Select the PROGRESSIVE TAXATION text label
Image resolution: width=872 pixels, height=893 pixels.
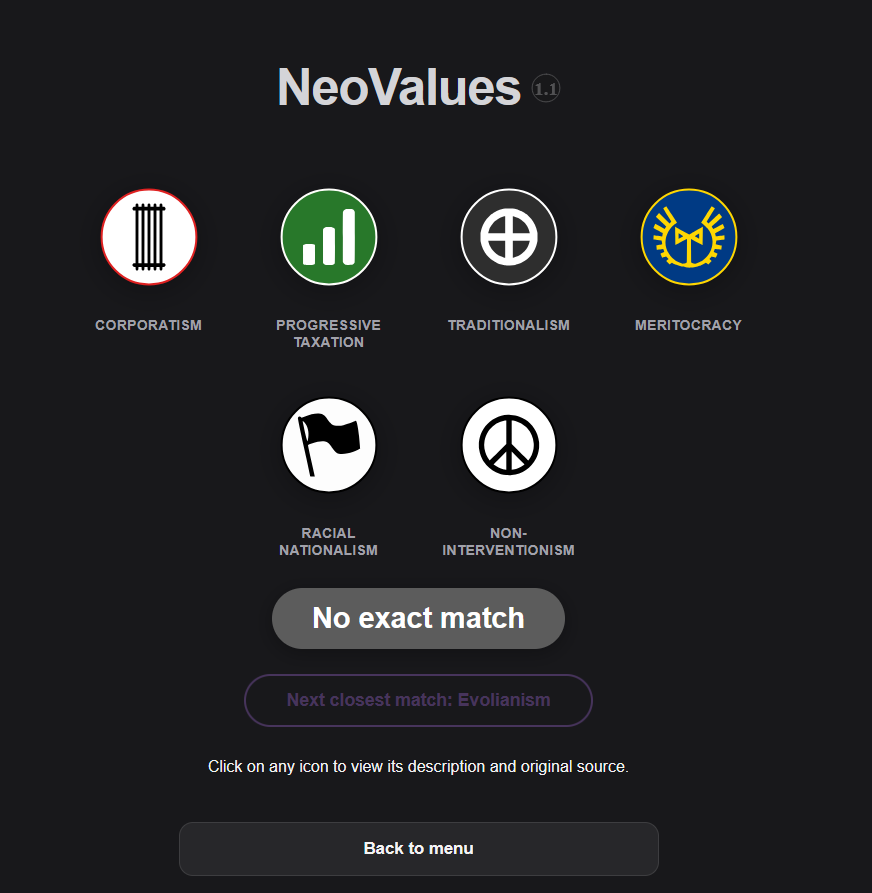tap(329, 333)
